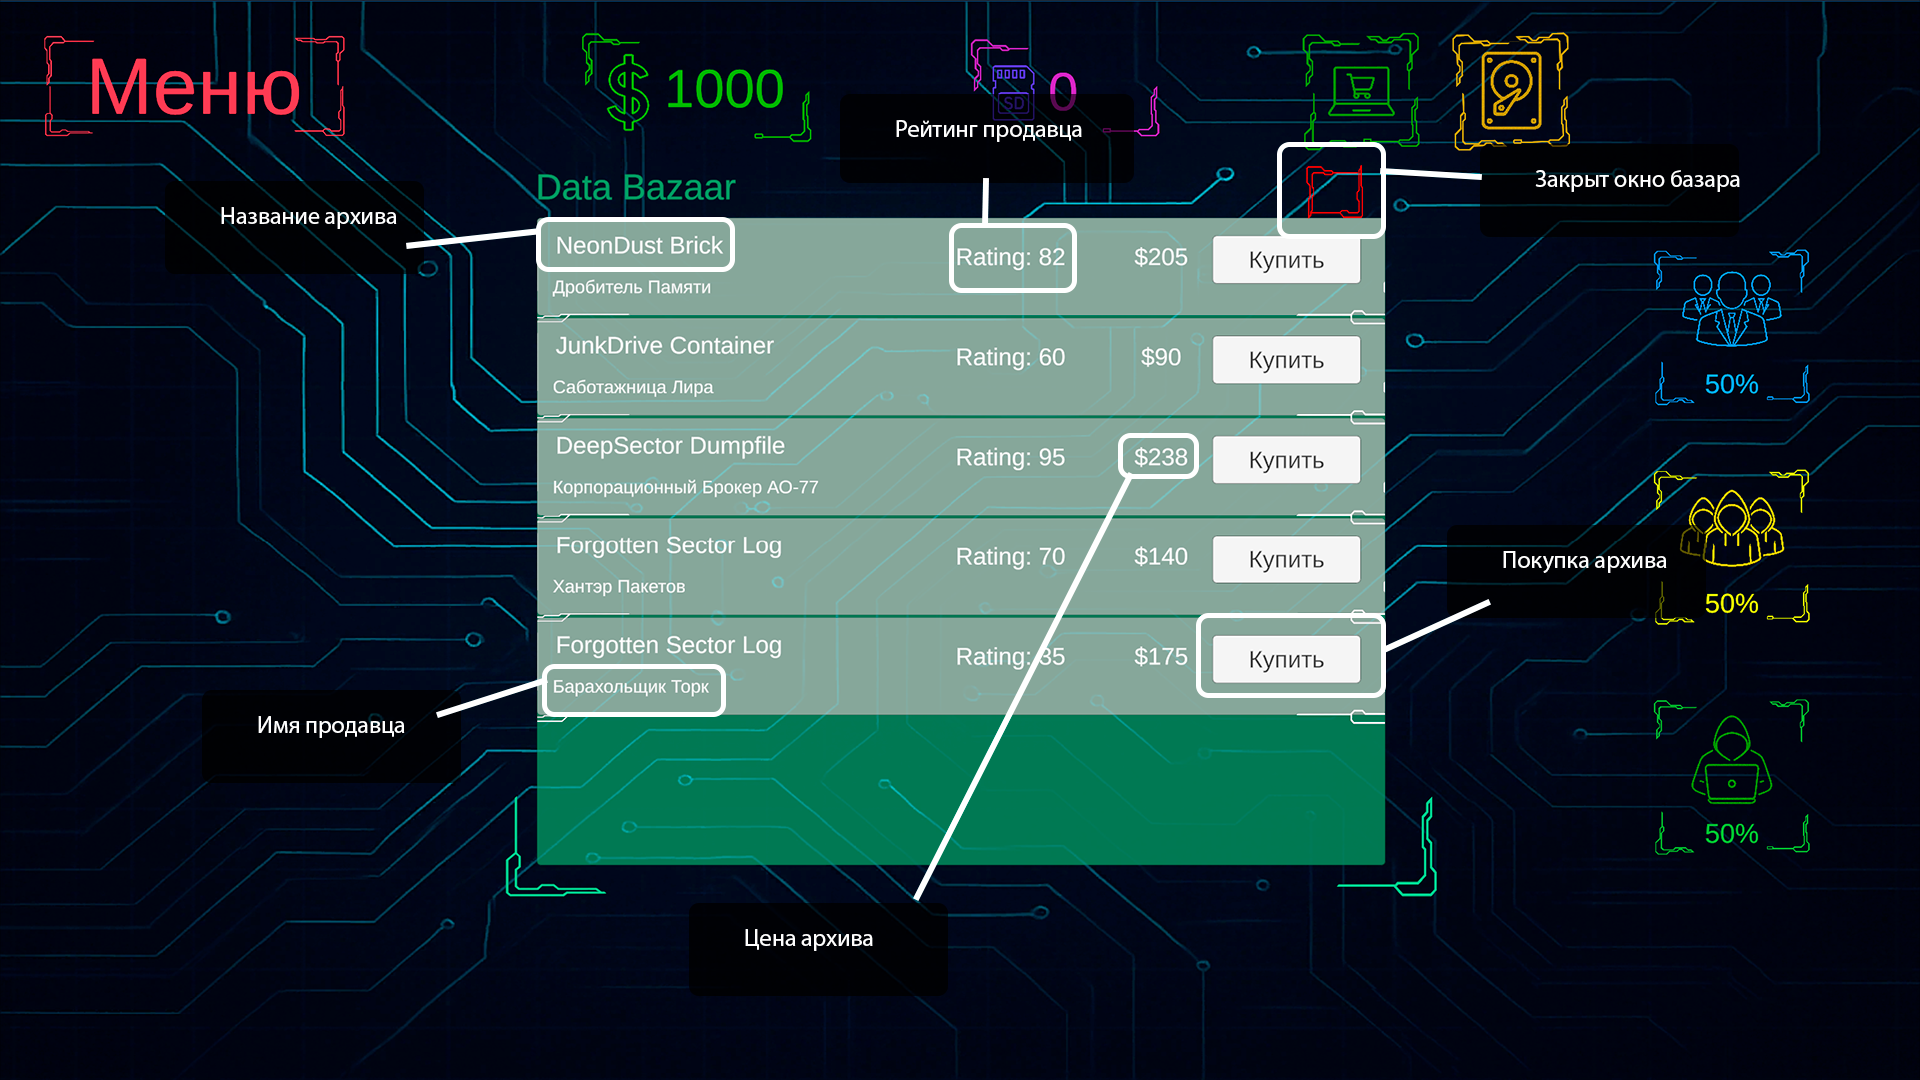Click the green dollar sign icon

628,91
